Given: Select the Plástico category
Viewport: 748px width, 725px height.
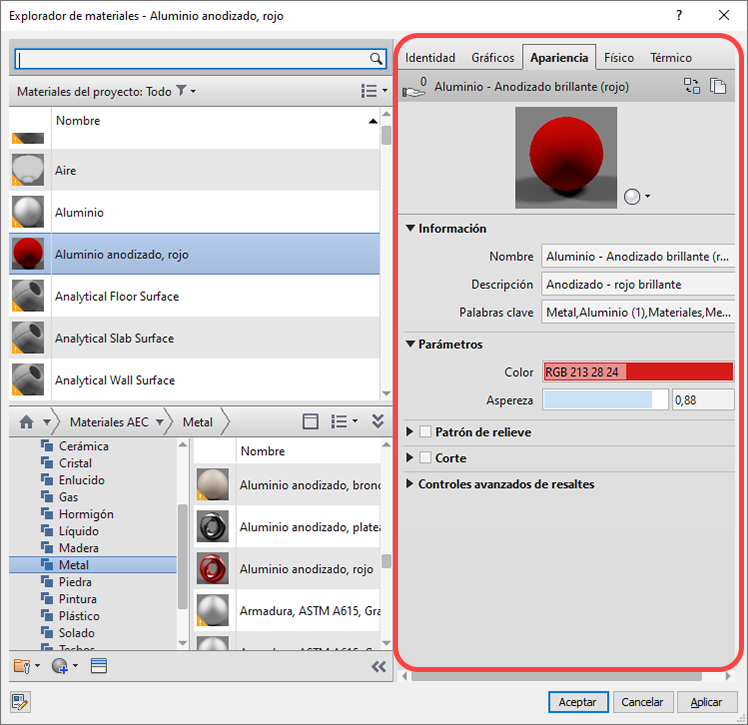Looking at the screenshot, I should [79, 616].
